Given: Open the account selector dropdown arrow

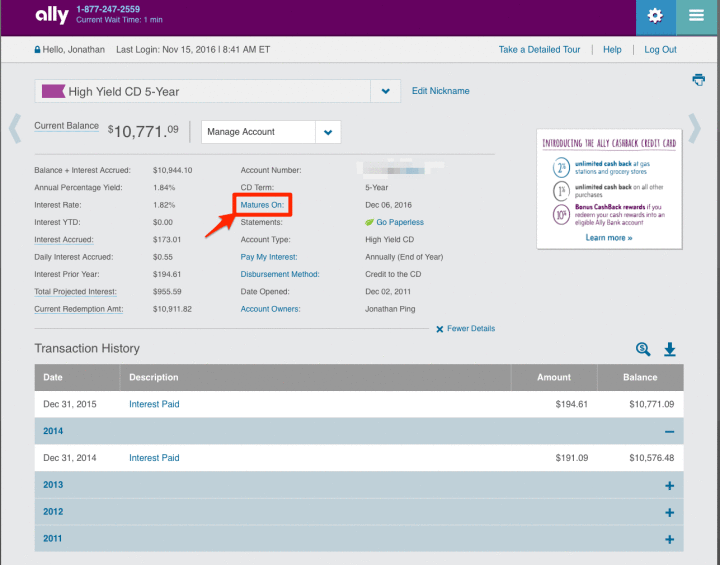Looking at the screenshot, I should 386,91.
